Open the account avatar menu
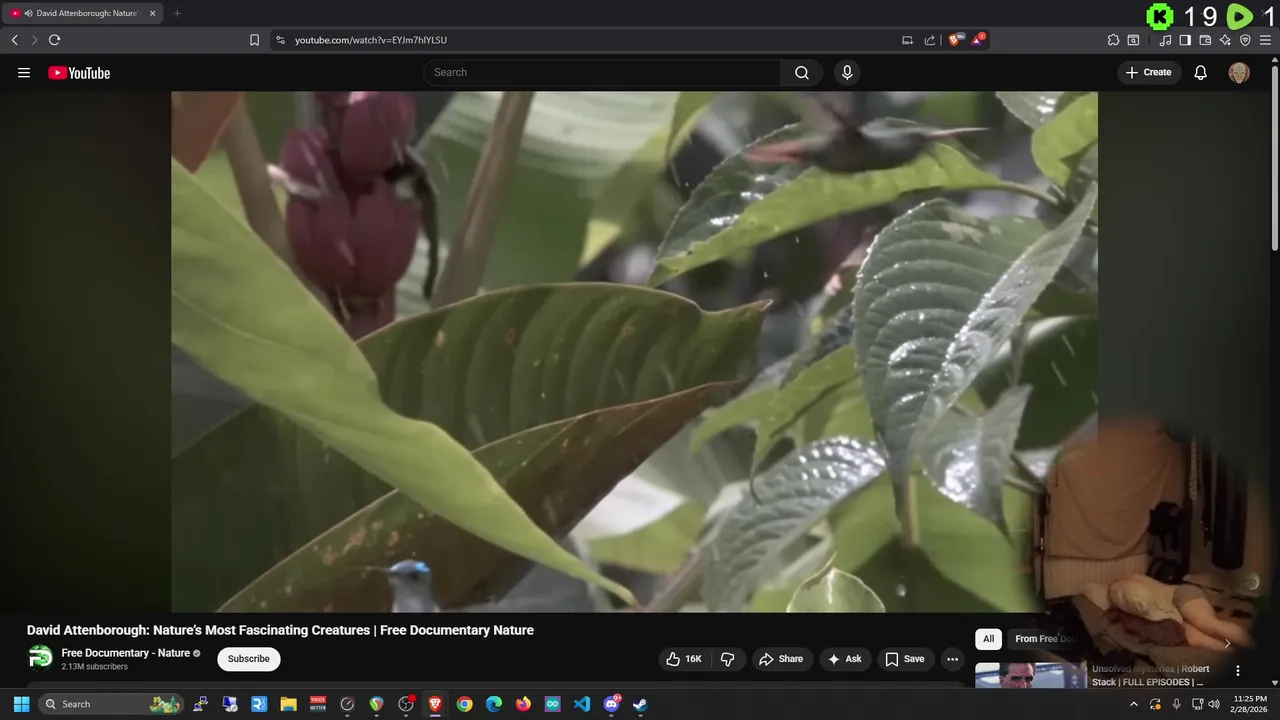This screenshot has height=720, width=1280. click(1239, 72)
